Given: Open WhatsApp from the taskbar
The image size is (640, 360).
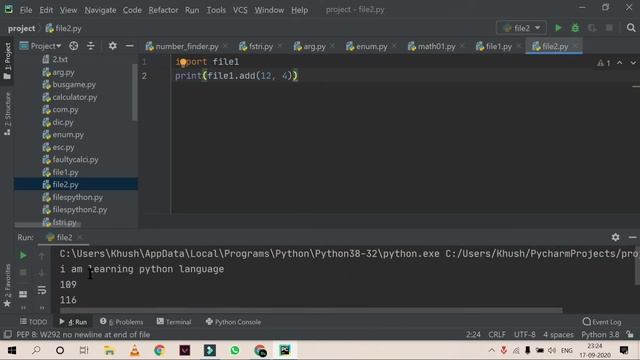Looking at the screenshot, I should (x=235, y=350).
